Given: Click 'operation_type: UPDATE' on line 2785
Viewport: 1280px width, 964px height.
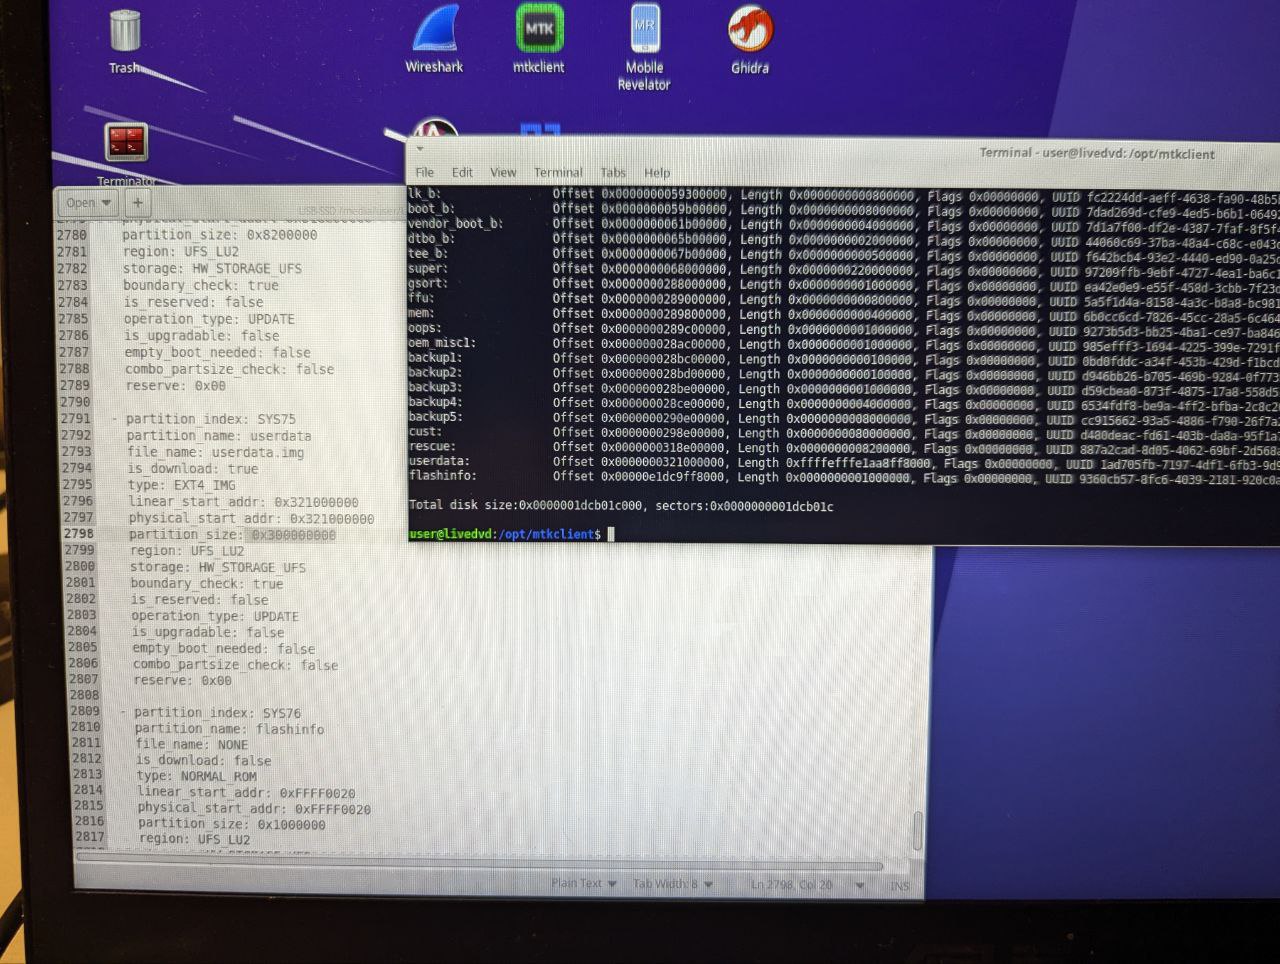Looking at the screenshot, I should pyautogui.click(x=209, y=319).
